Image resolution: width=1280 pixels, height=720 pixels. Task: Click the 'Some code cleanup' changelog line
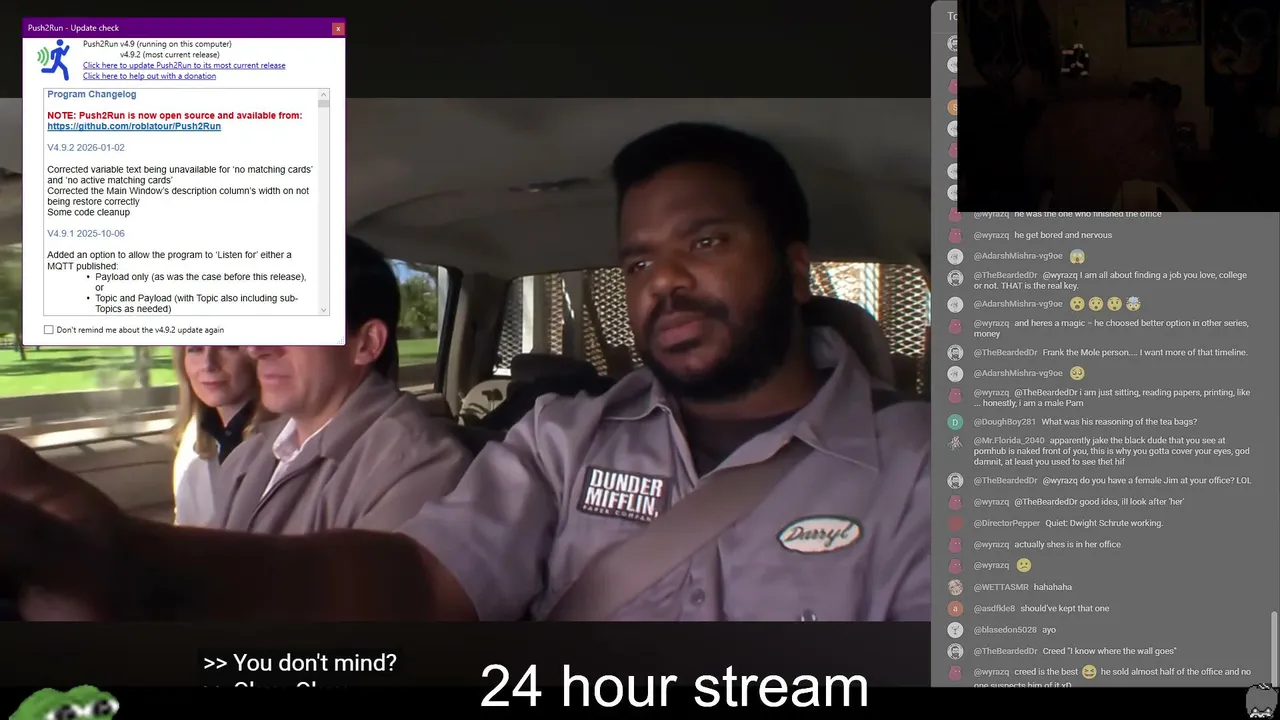coord(89,212)
